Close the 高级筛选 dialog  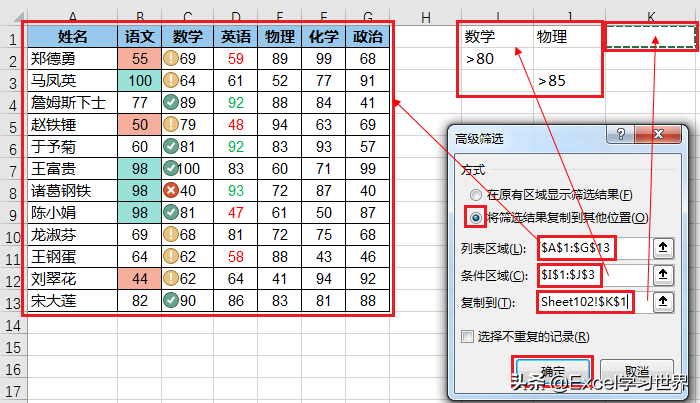[658, 134]
